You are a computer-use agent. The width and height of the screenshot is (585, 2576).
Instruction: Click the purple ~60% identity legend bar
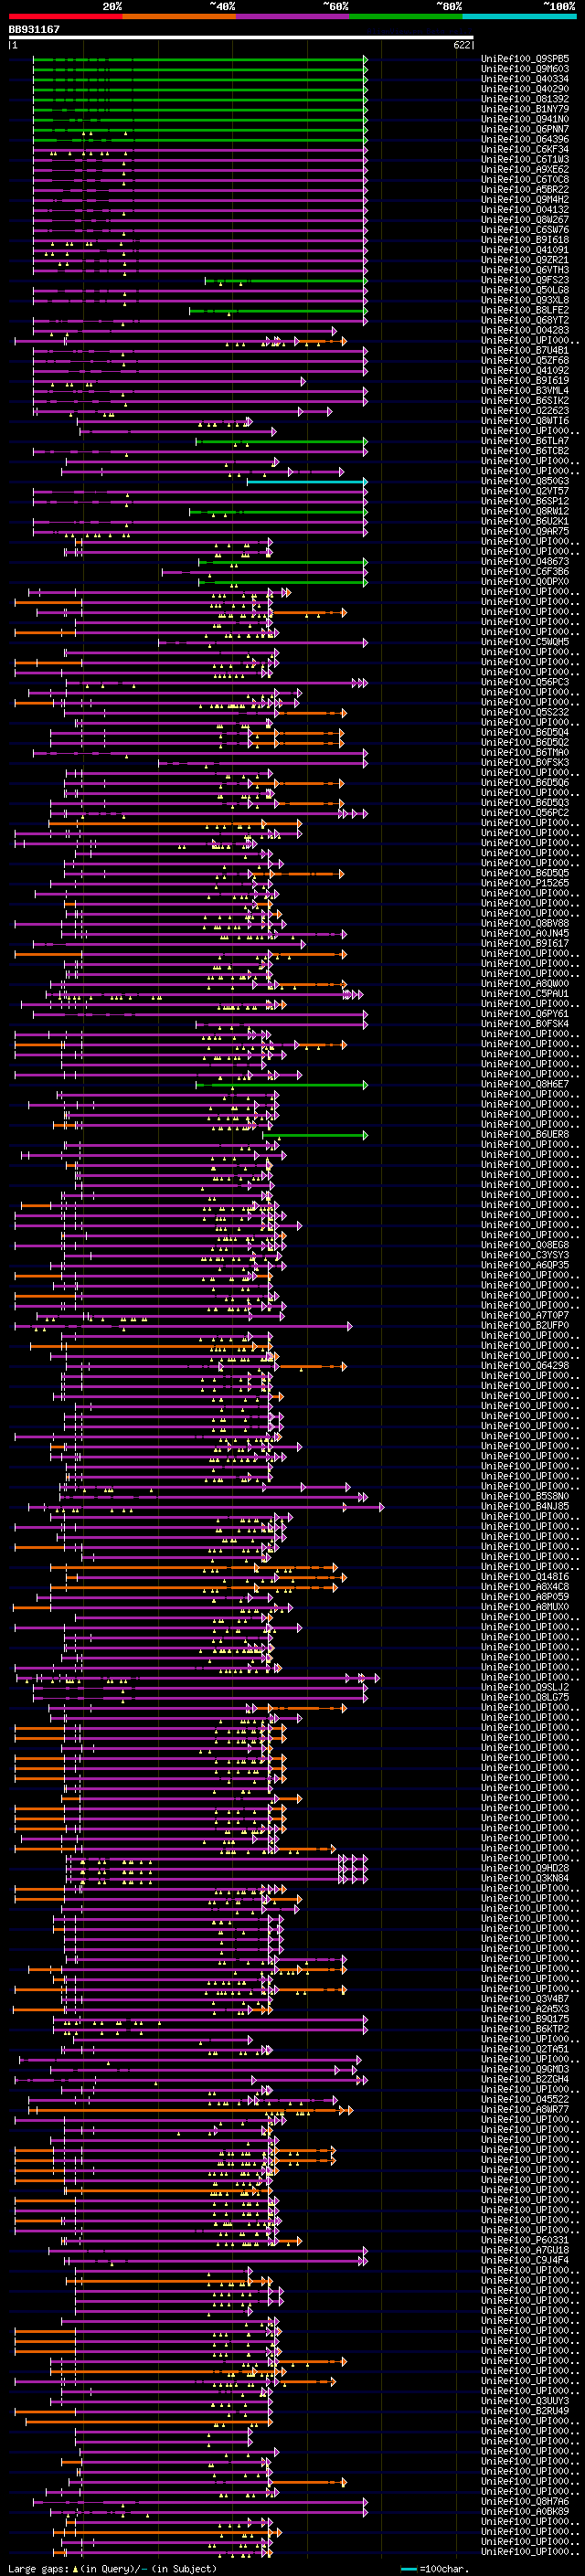pyautogui.click(x=292, y=16)
